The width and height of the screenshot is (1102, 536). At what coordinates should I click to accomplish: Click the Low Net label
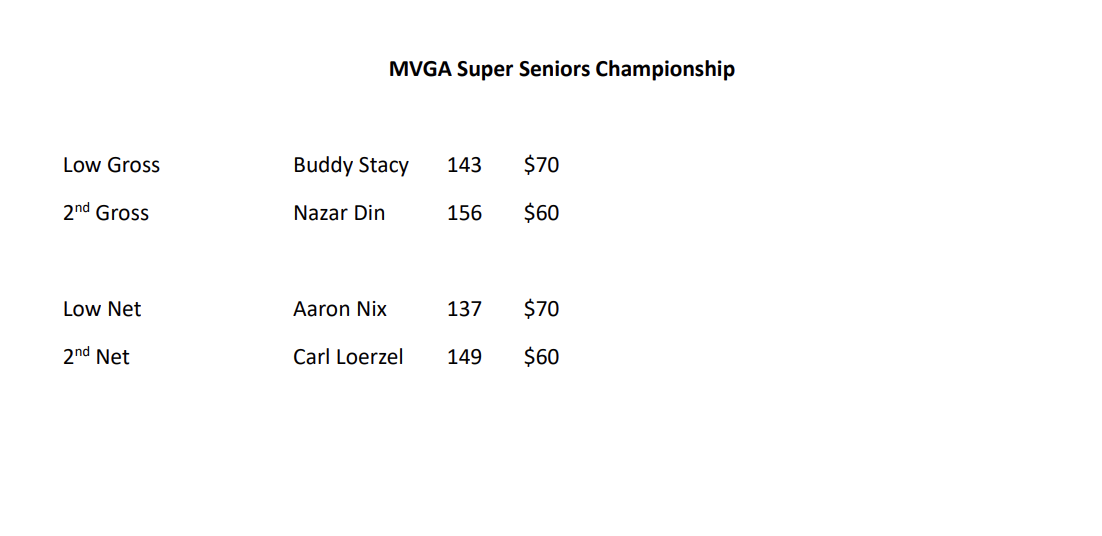tap(102, 309)
